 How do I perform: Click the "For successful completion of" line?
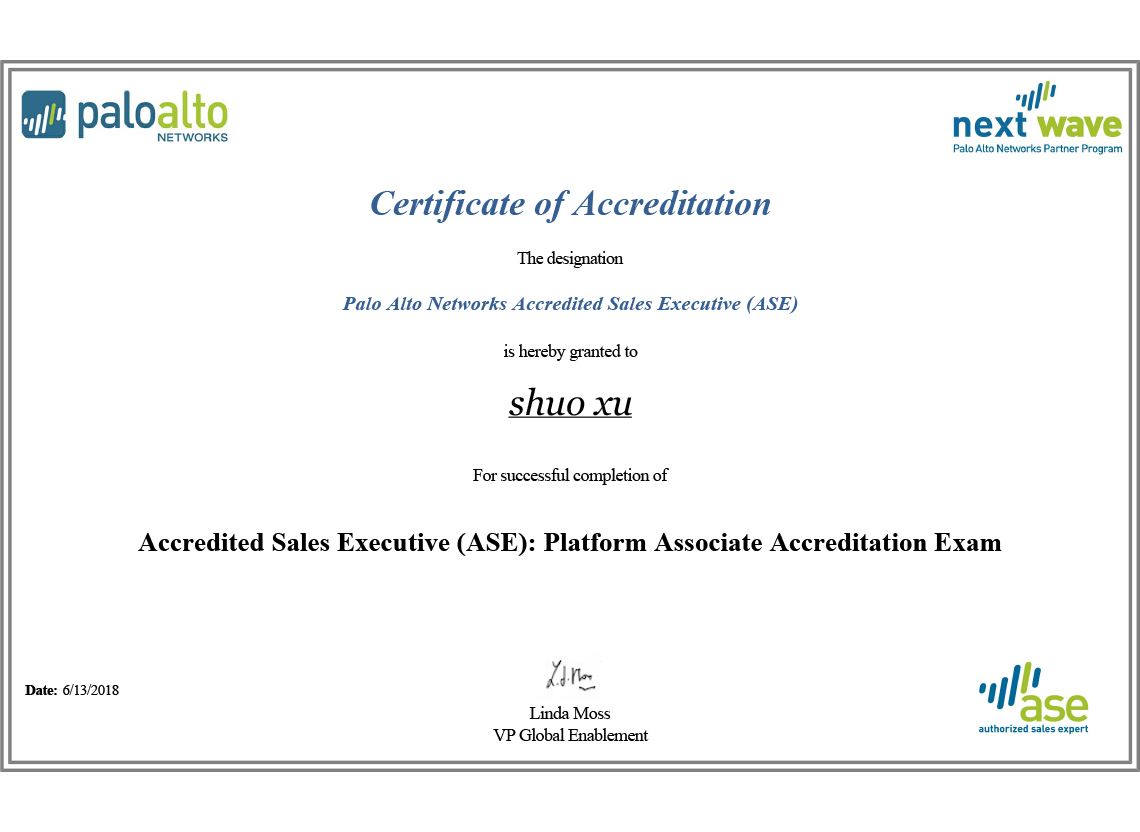click(570, 475)
